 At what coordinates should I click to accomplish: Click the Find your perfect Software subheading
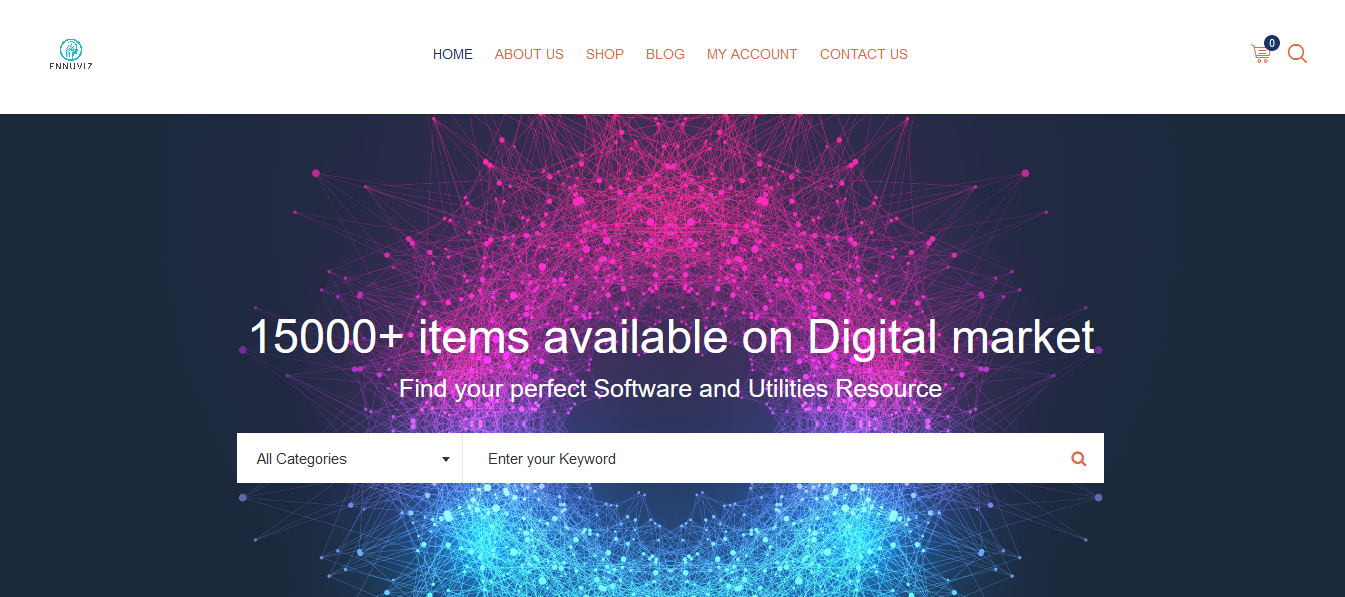pos(671,389)
